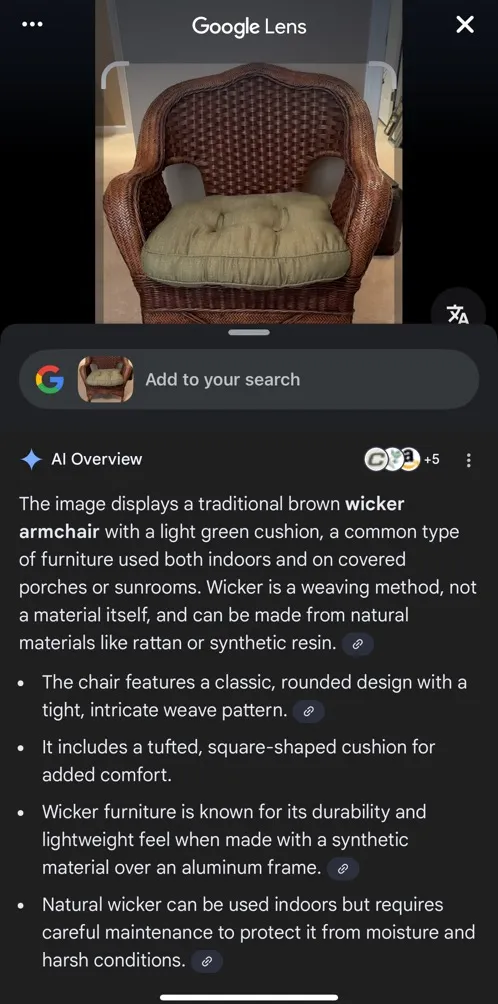Tap the 'AI Overview' heading label
The height and width of the screenshot is (1004, 498).
97,459
